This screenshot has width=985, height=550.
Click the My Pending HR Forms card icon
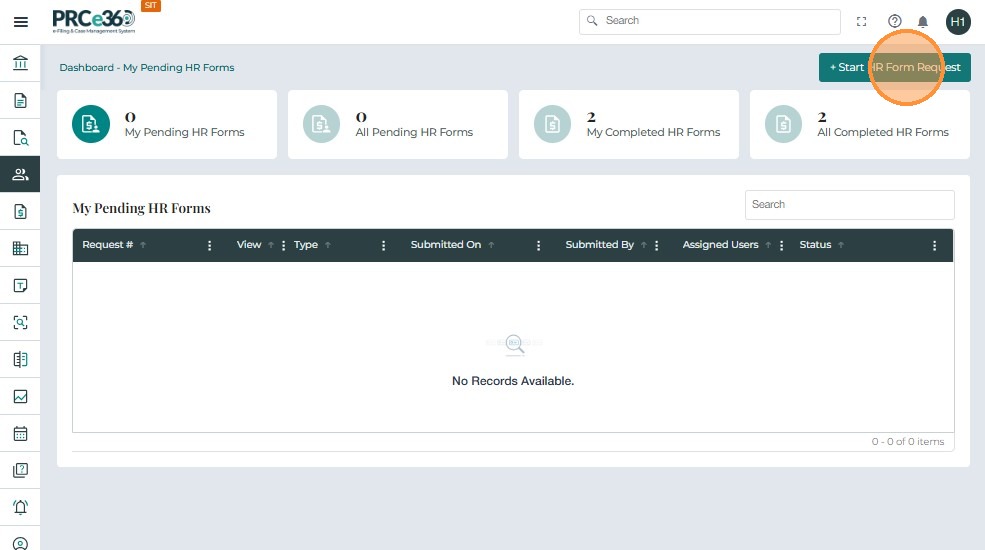pyautogui.click(x=90, y=124)
